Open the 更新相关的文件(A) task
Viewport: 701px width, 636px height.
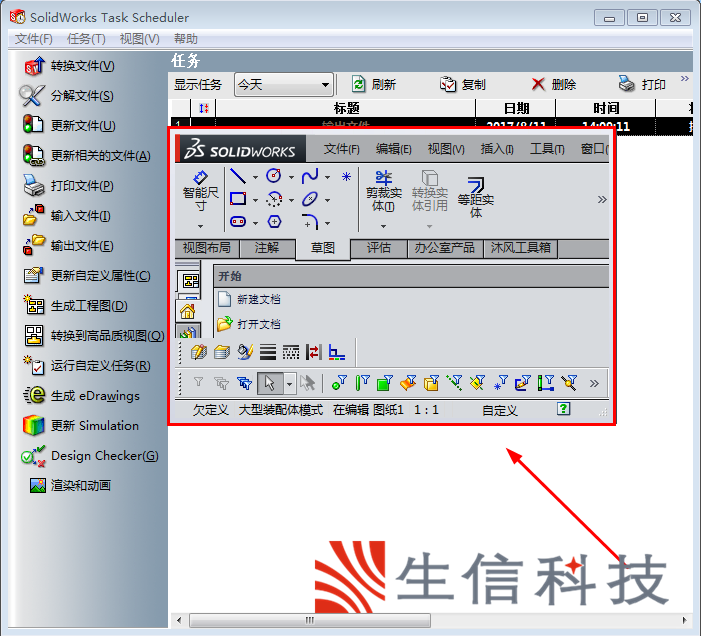pos(87,156)
